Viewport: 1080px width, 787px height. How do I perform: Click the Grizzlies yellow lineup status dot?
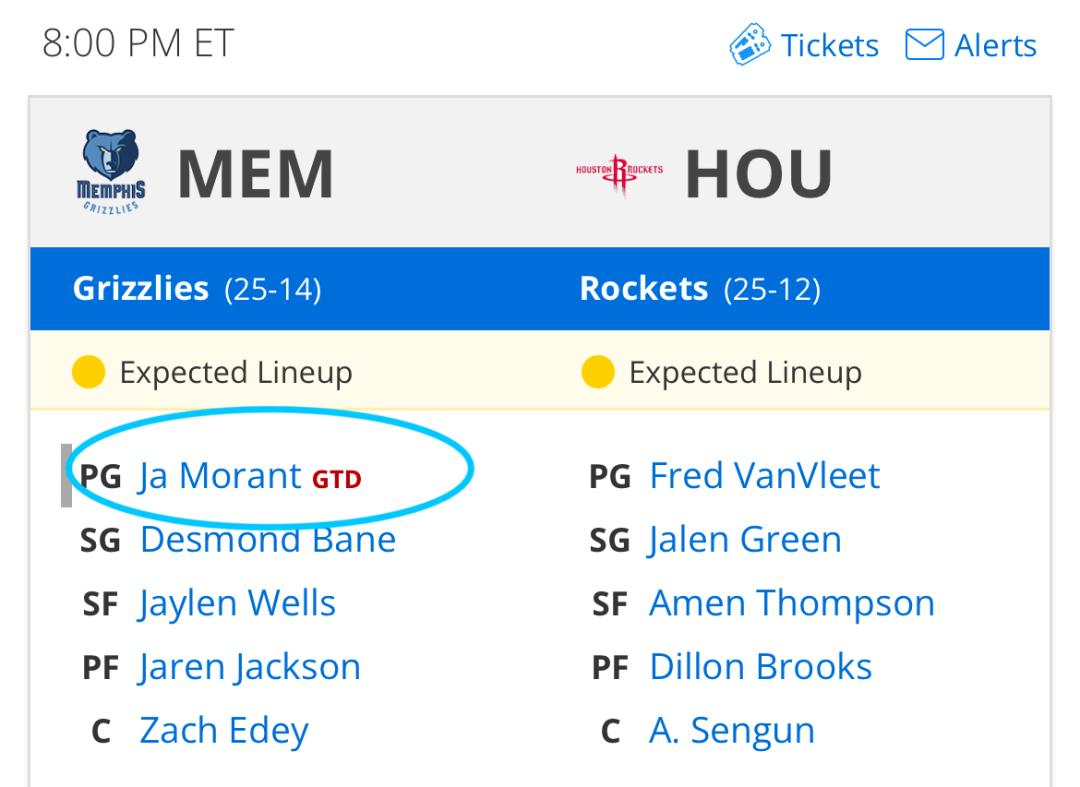click(88, 372)
